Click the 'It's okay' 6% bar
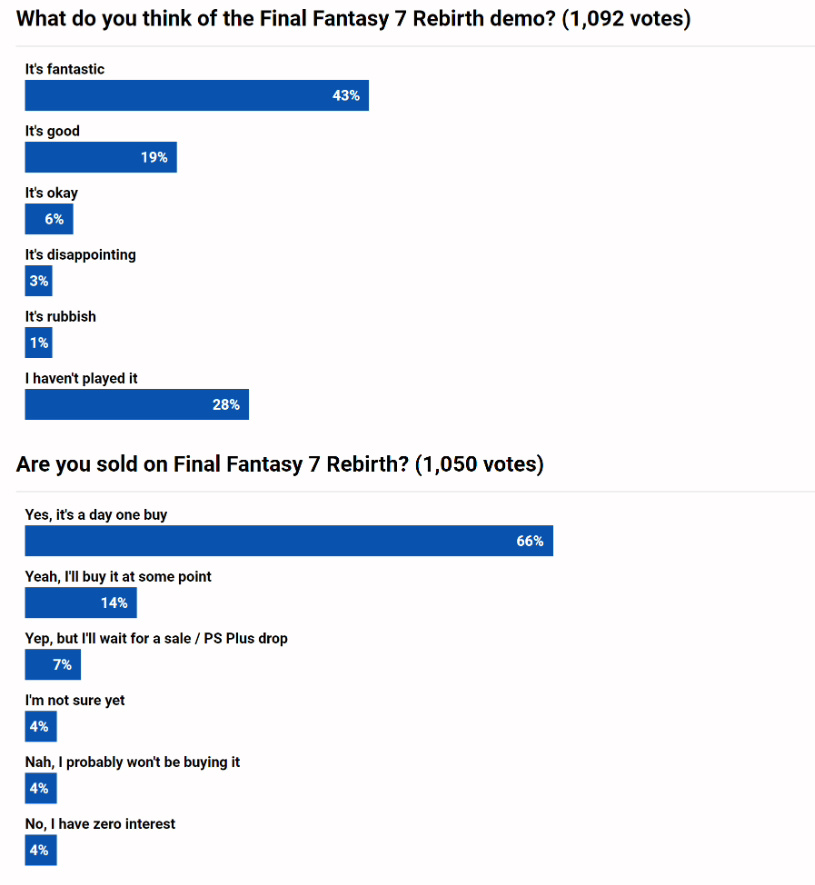The image size is (815, 885). 49,219
